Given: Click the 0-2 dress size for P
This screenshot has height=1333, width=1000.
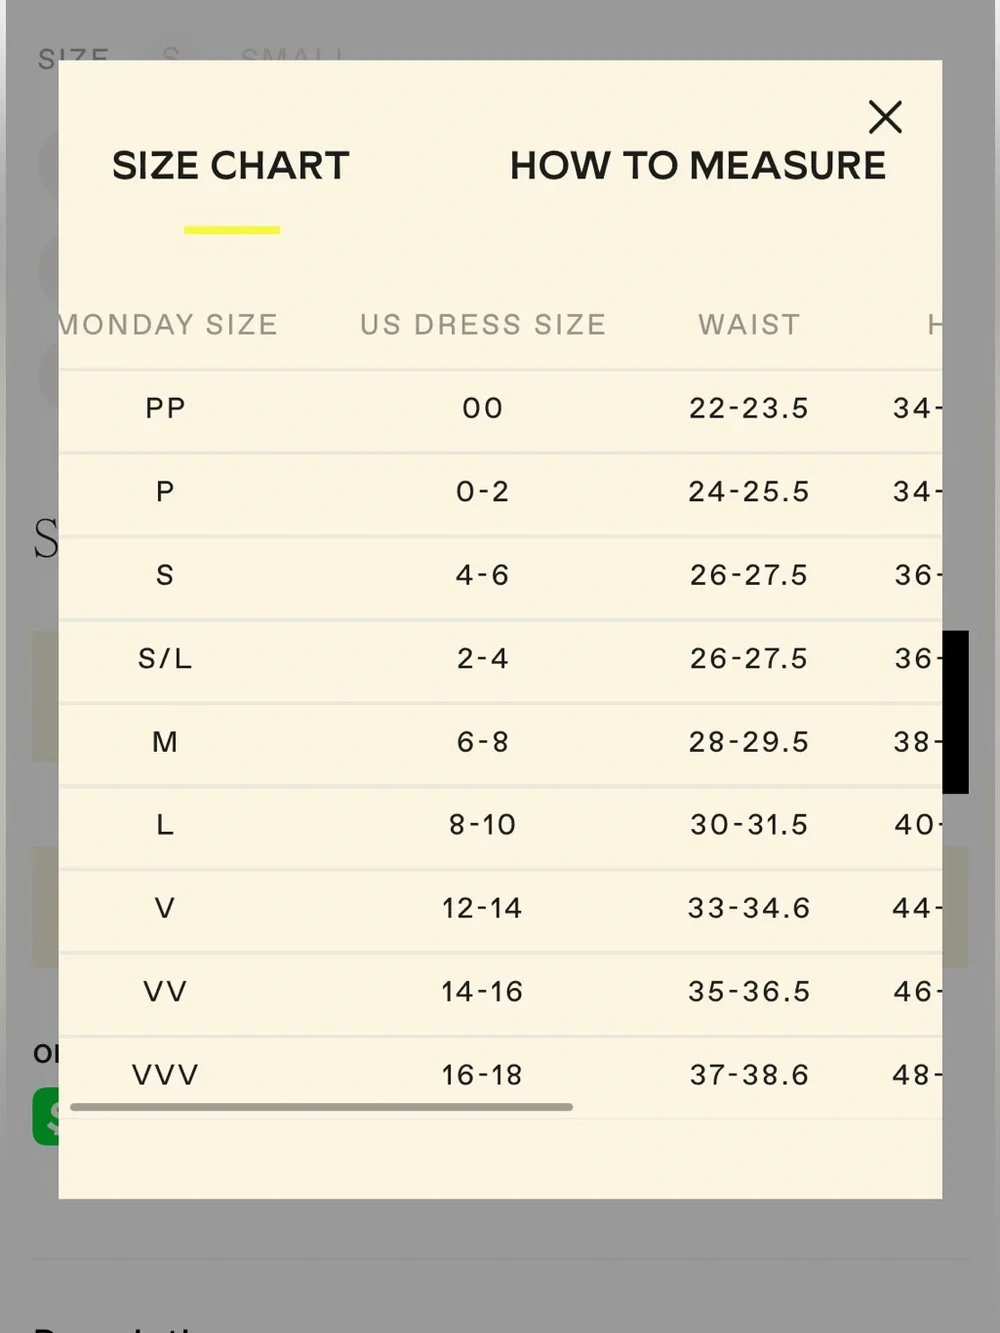Looking at the screenshot, I should (x=482, y=492).
